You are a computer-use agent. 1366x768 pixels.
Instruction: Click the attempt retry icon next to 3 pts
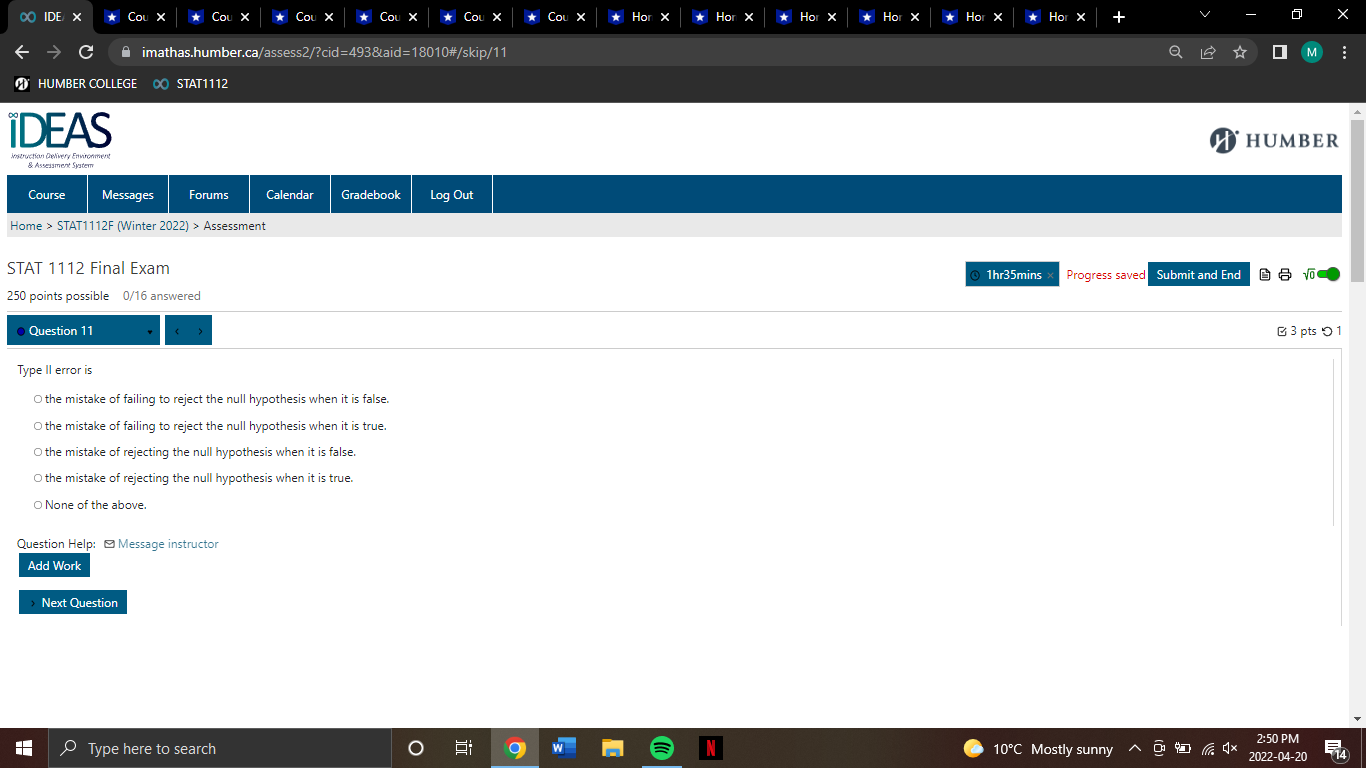tap(1329, 330)
